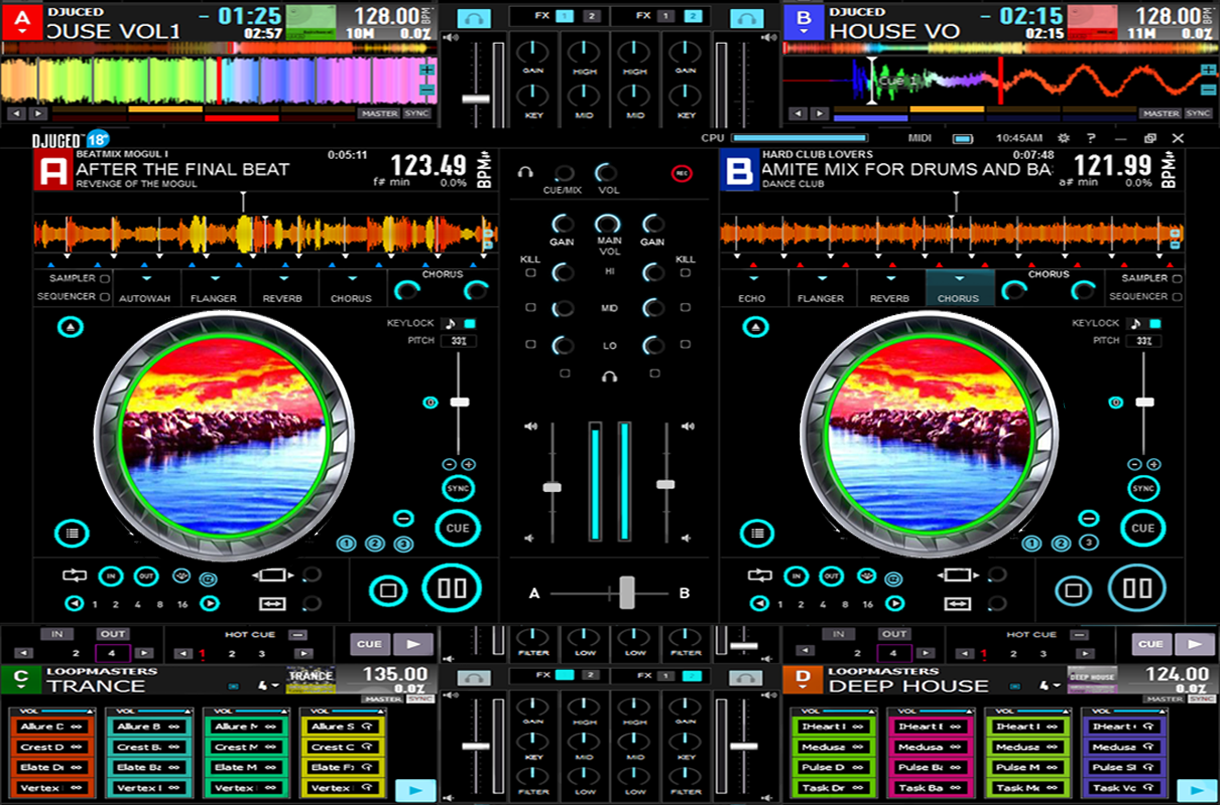Screen dimensions: 1220x805
Task: Open the browser list icon on deck B
Action: pyautogui.click(x=756, y=534)
